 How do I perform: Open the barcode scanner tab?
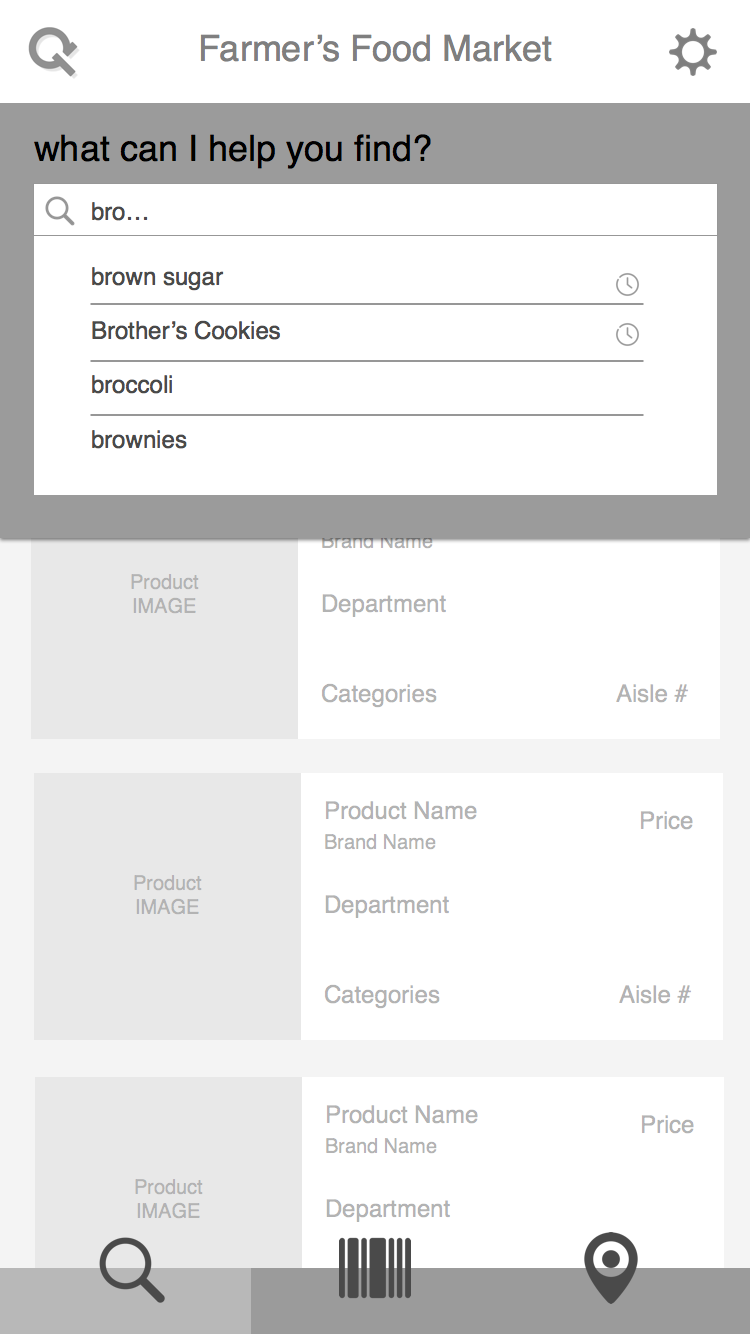[x=375, y=1268]
